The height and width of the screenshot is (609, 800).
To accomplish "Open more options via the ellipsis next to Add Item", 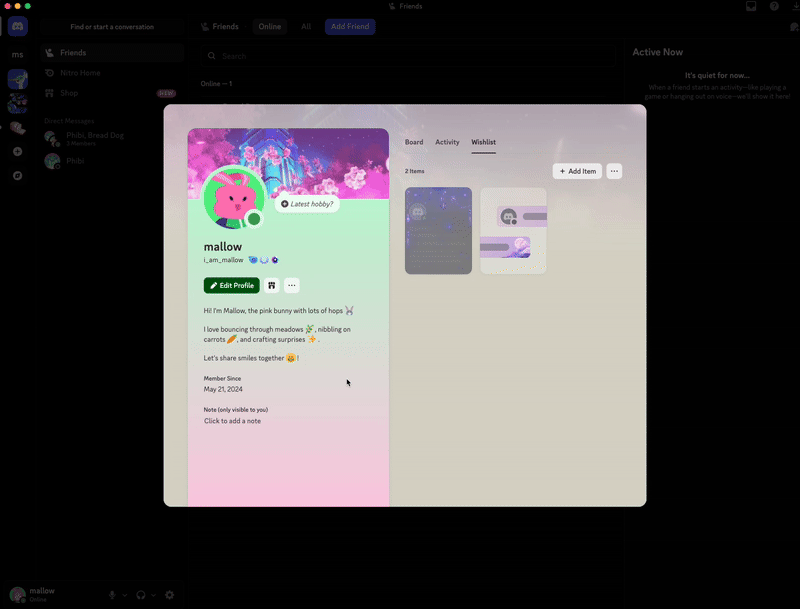I will [x=614, y=171].
